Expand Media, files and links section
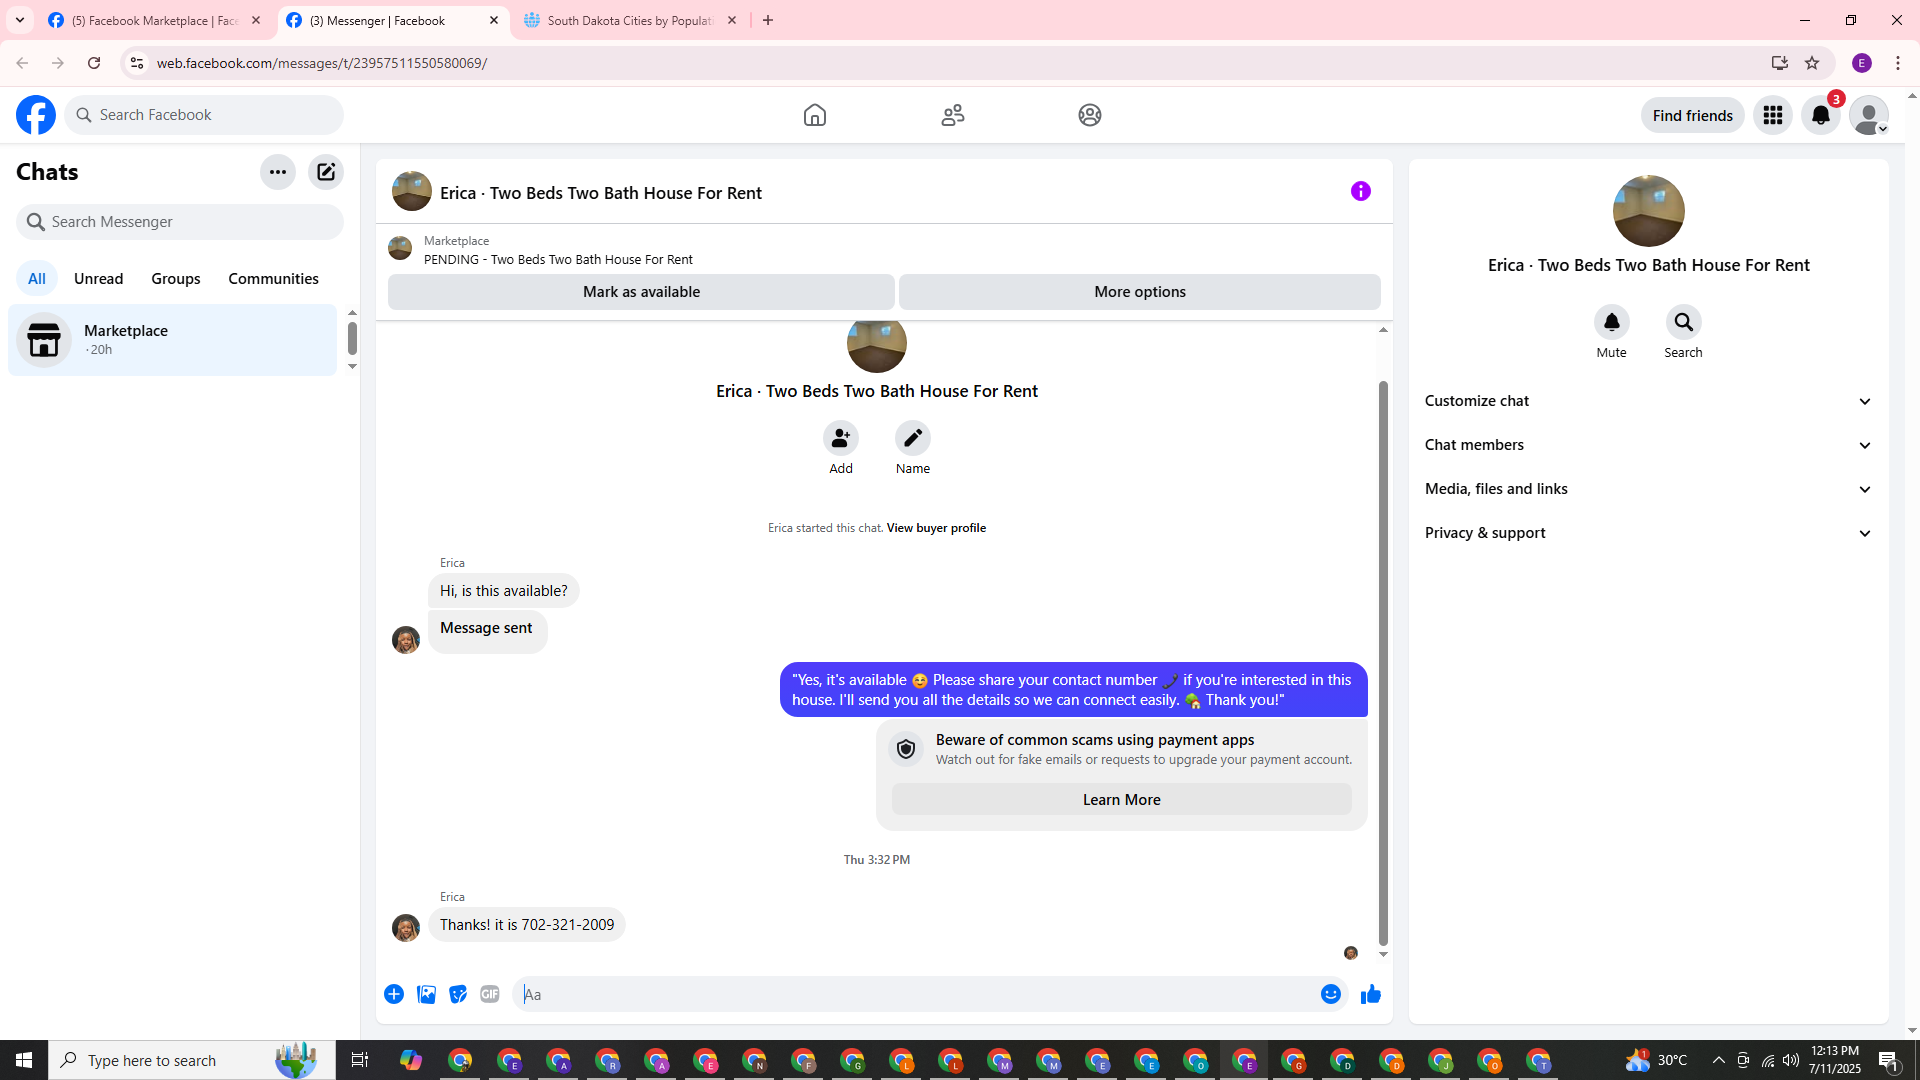 (1649, 489)
